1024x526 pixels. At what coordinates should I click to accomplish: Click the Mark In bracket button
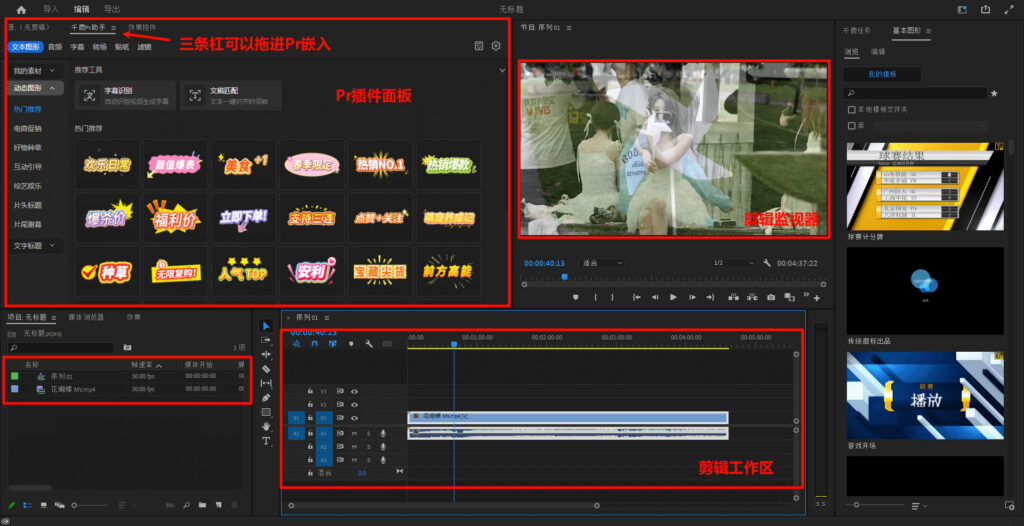596,297
